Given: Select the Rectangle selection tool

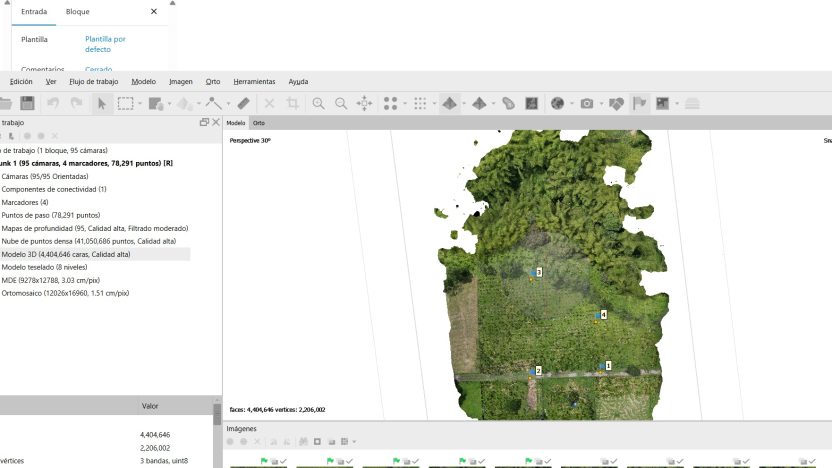Looking at the screenshot, I should pos(125,103).
